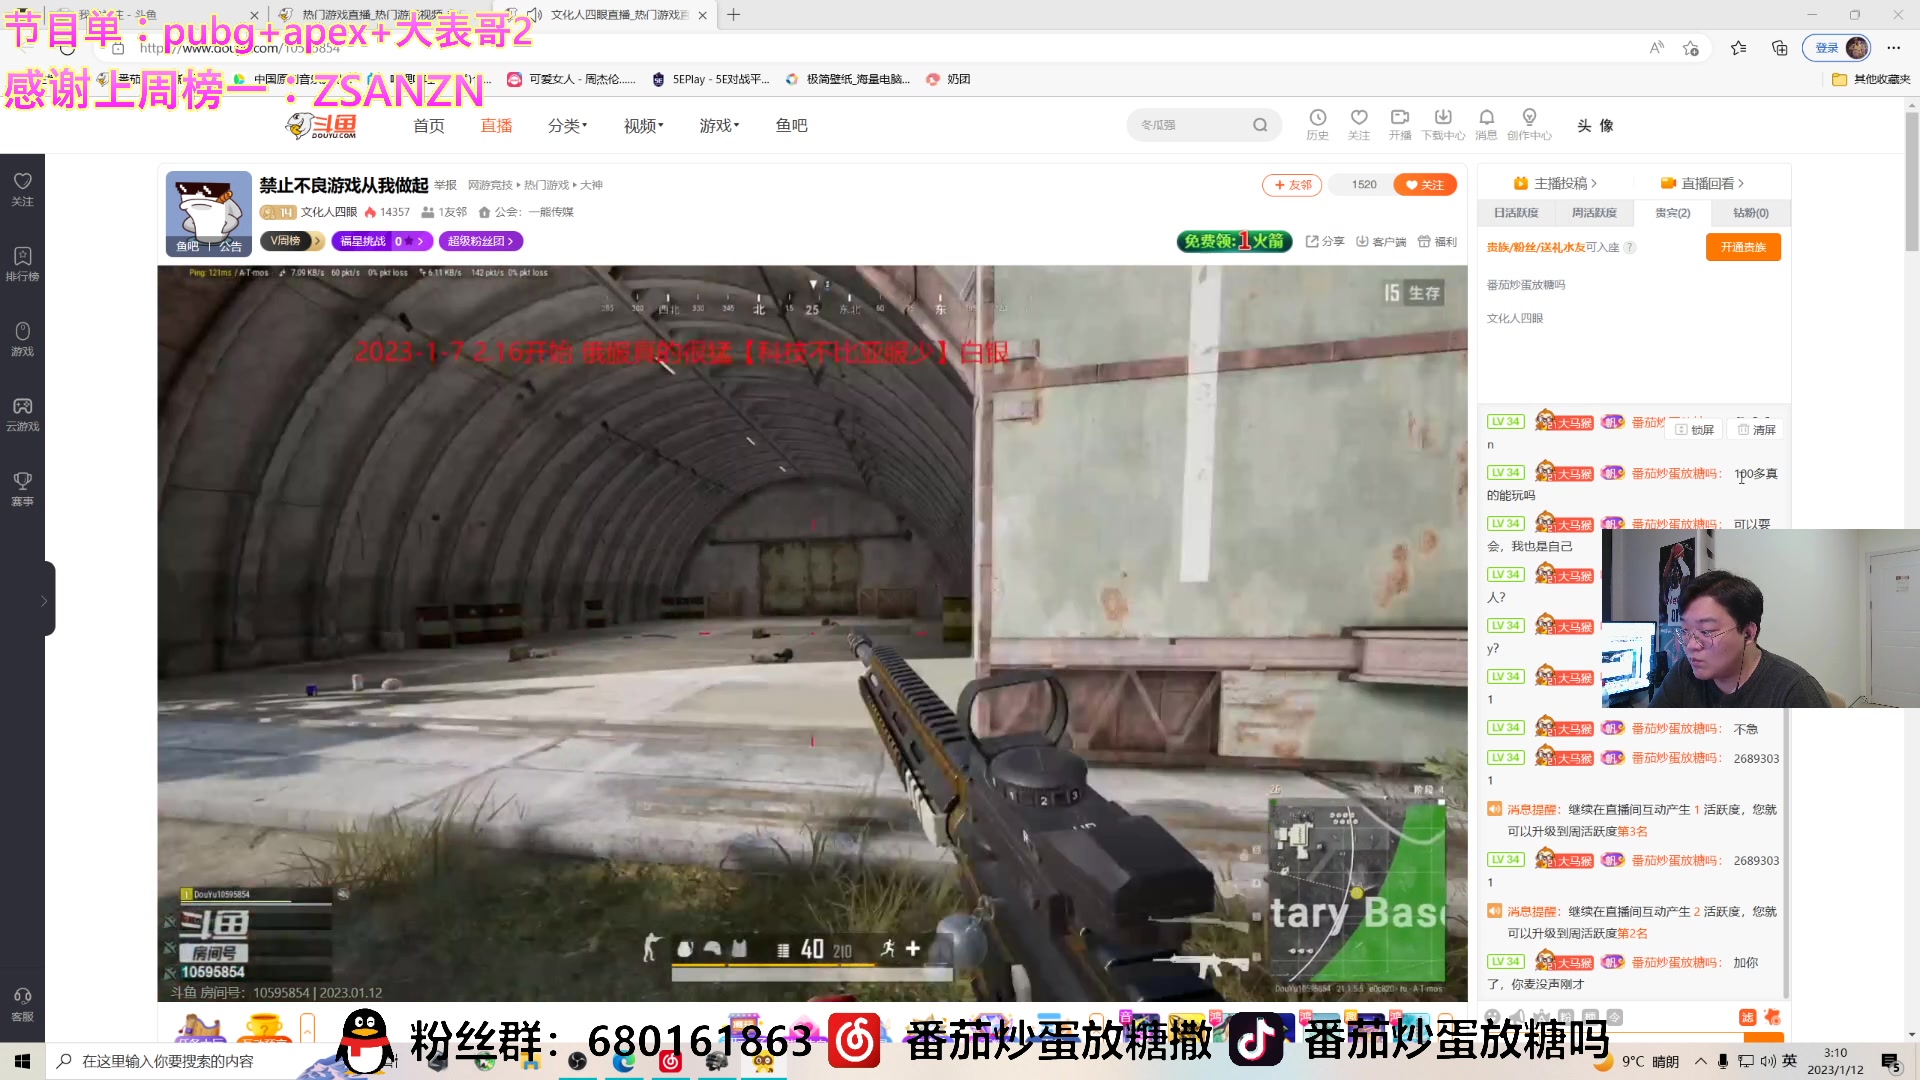This screenshot has height=1080, width=1920.
Task: Click the orange 关注 follow button
Action: (1424, 185)
